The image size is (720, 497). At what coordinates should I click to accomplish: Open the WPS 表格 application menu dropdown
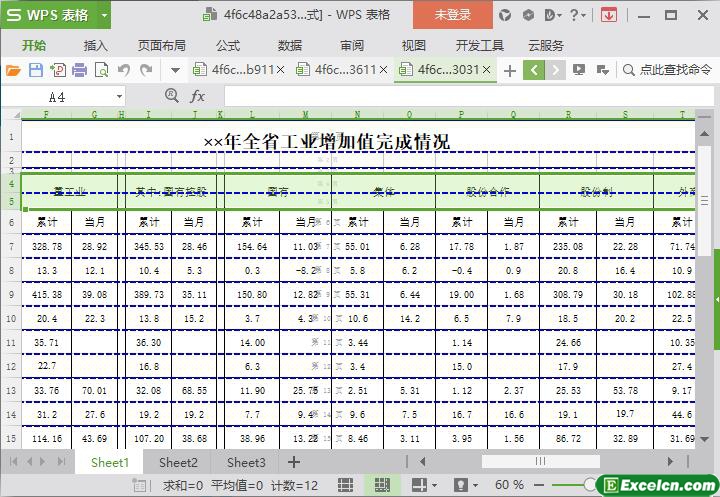tap(104, 15)
